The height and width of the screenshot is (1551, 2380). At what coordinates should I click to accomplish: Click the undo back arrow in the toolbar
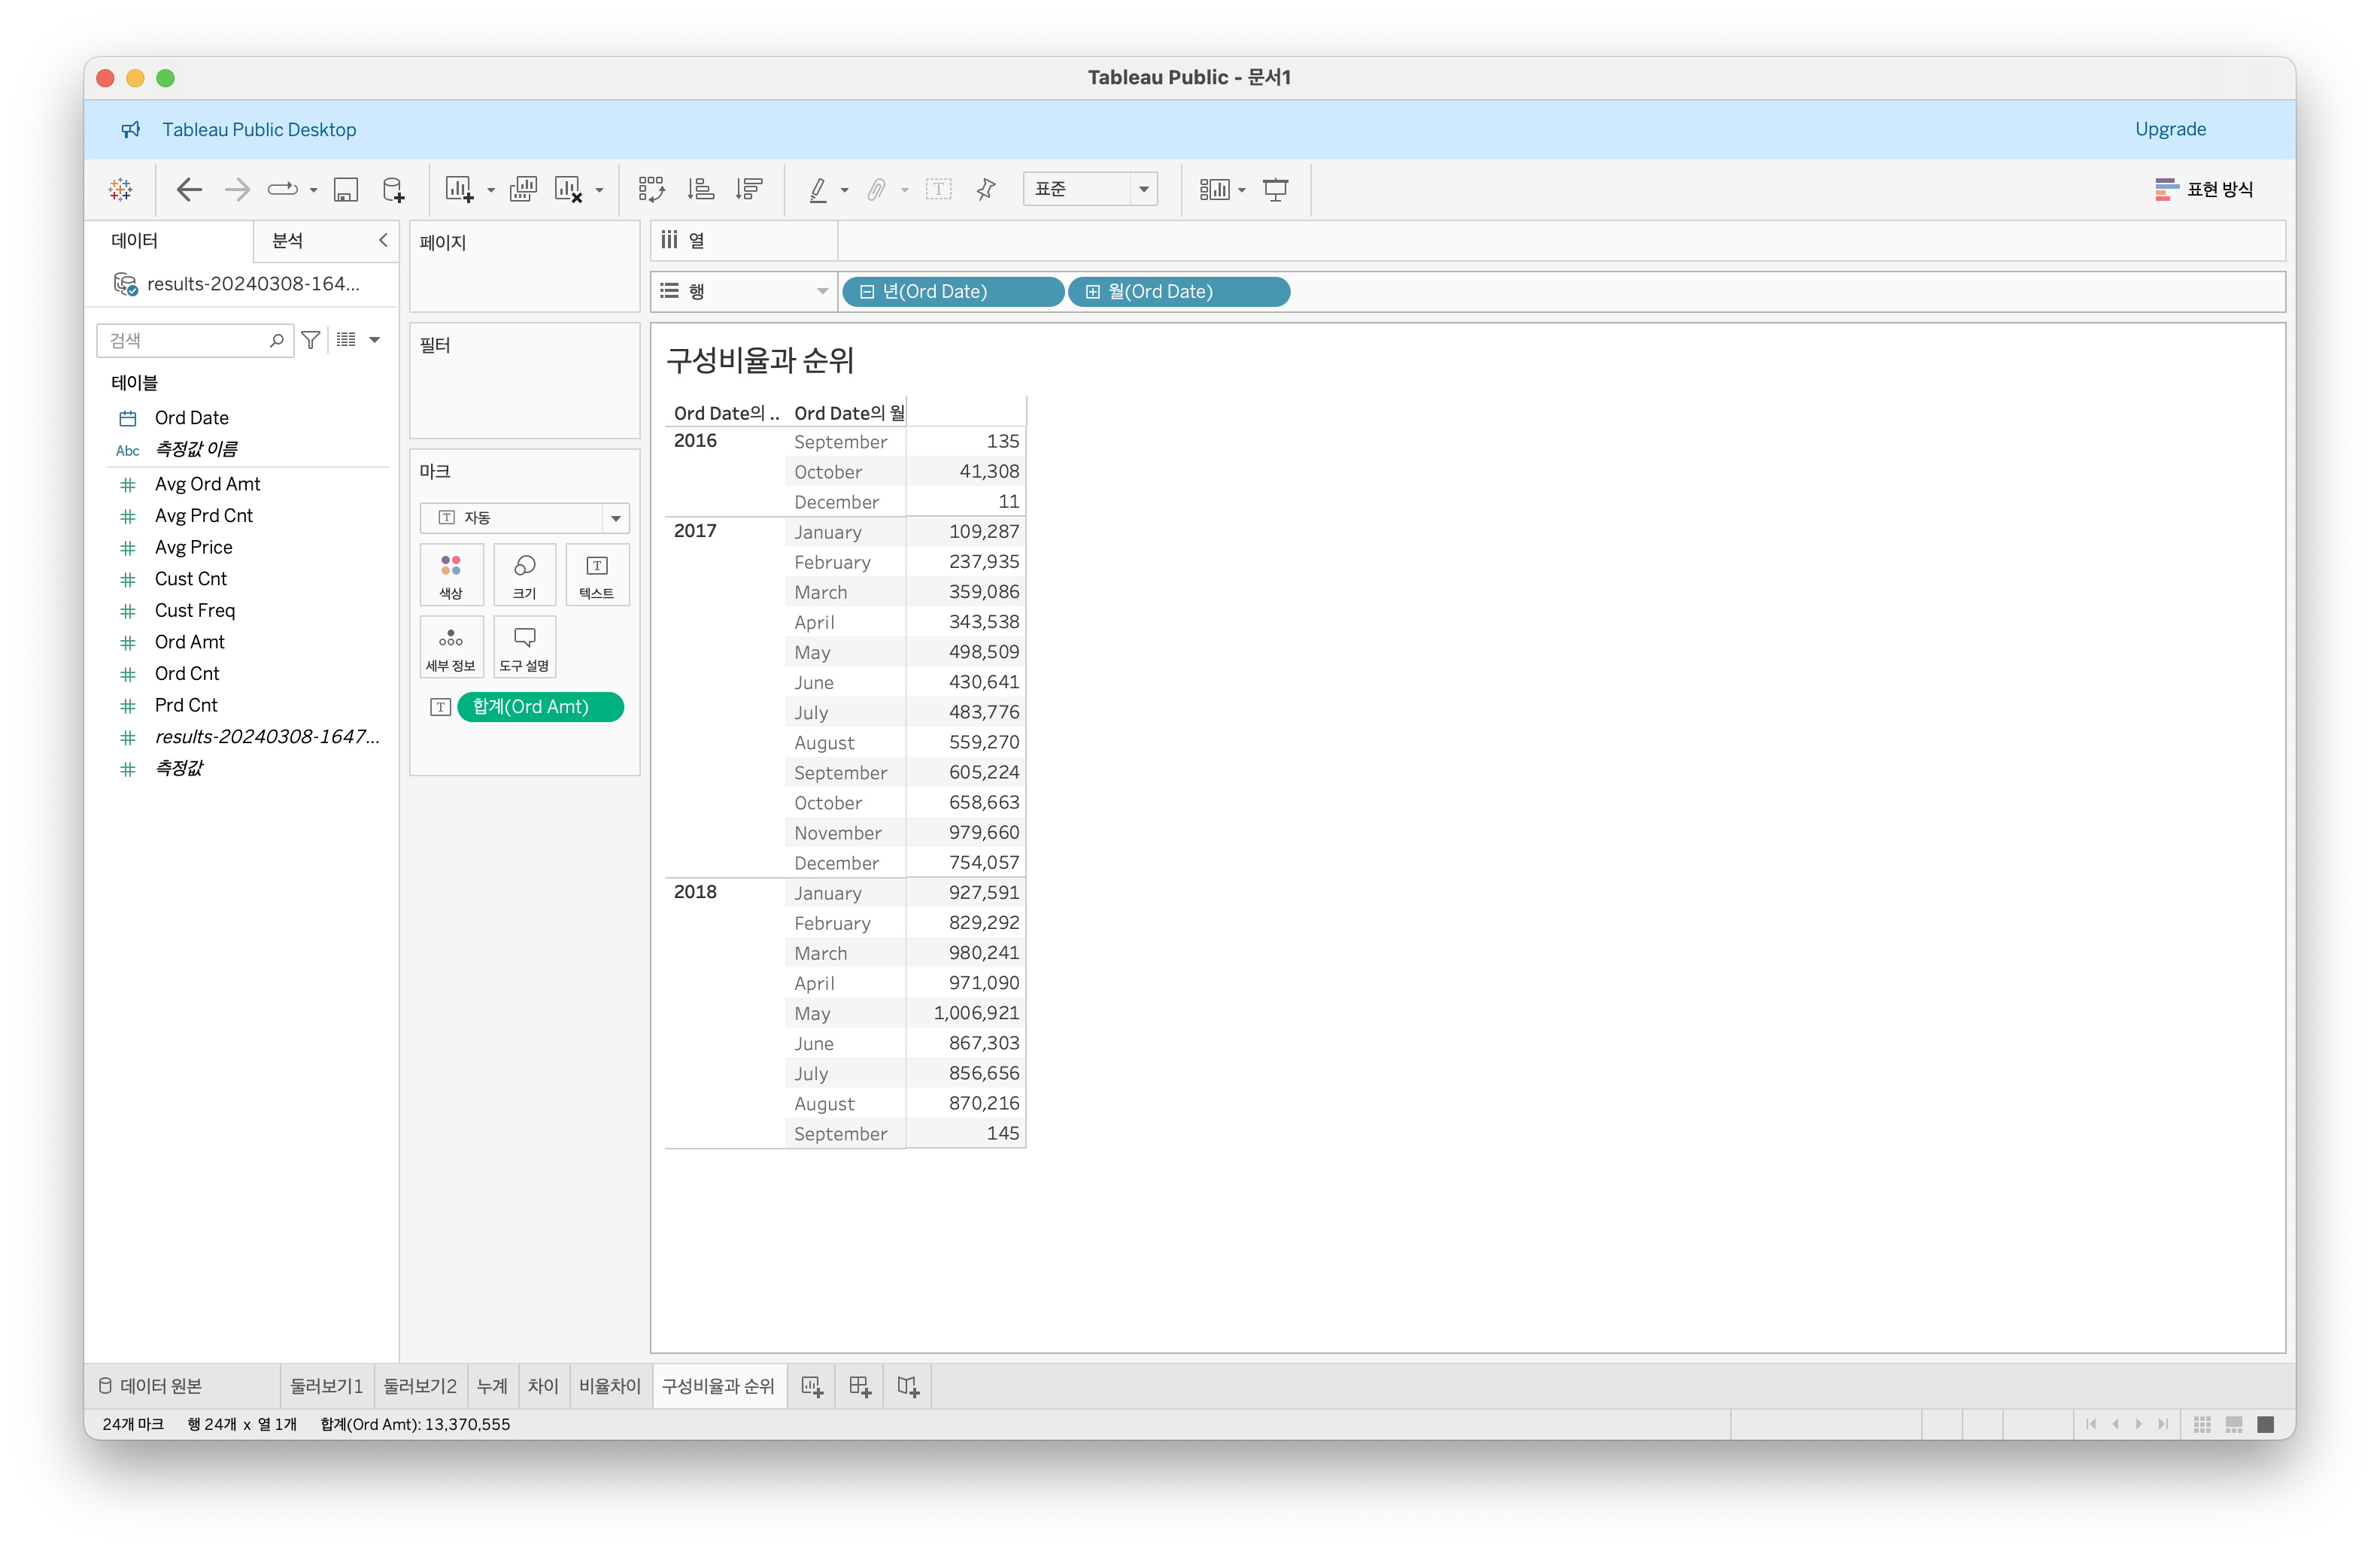[189, 189]
